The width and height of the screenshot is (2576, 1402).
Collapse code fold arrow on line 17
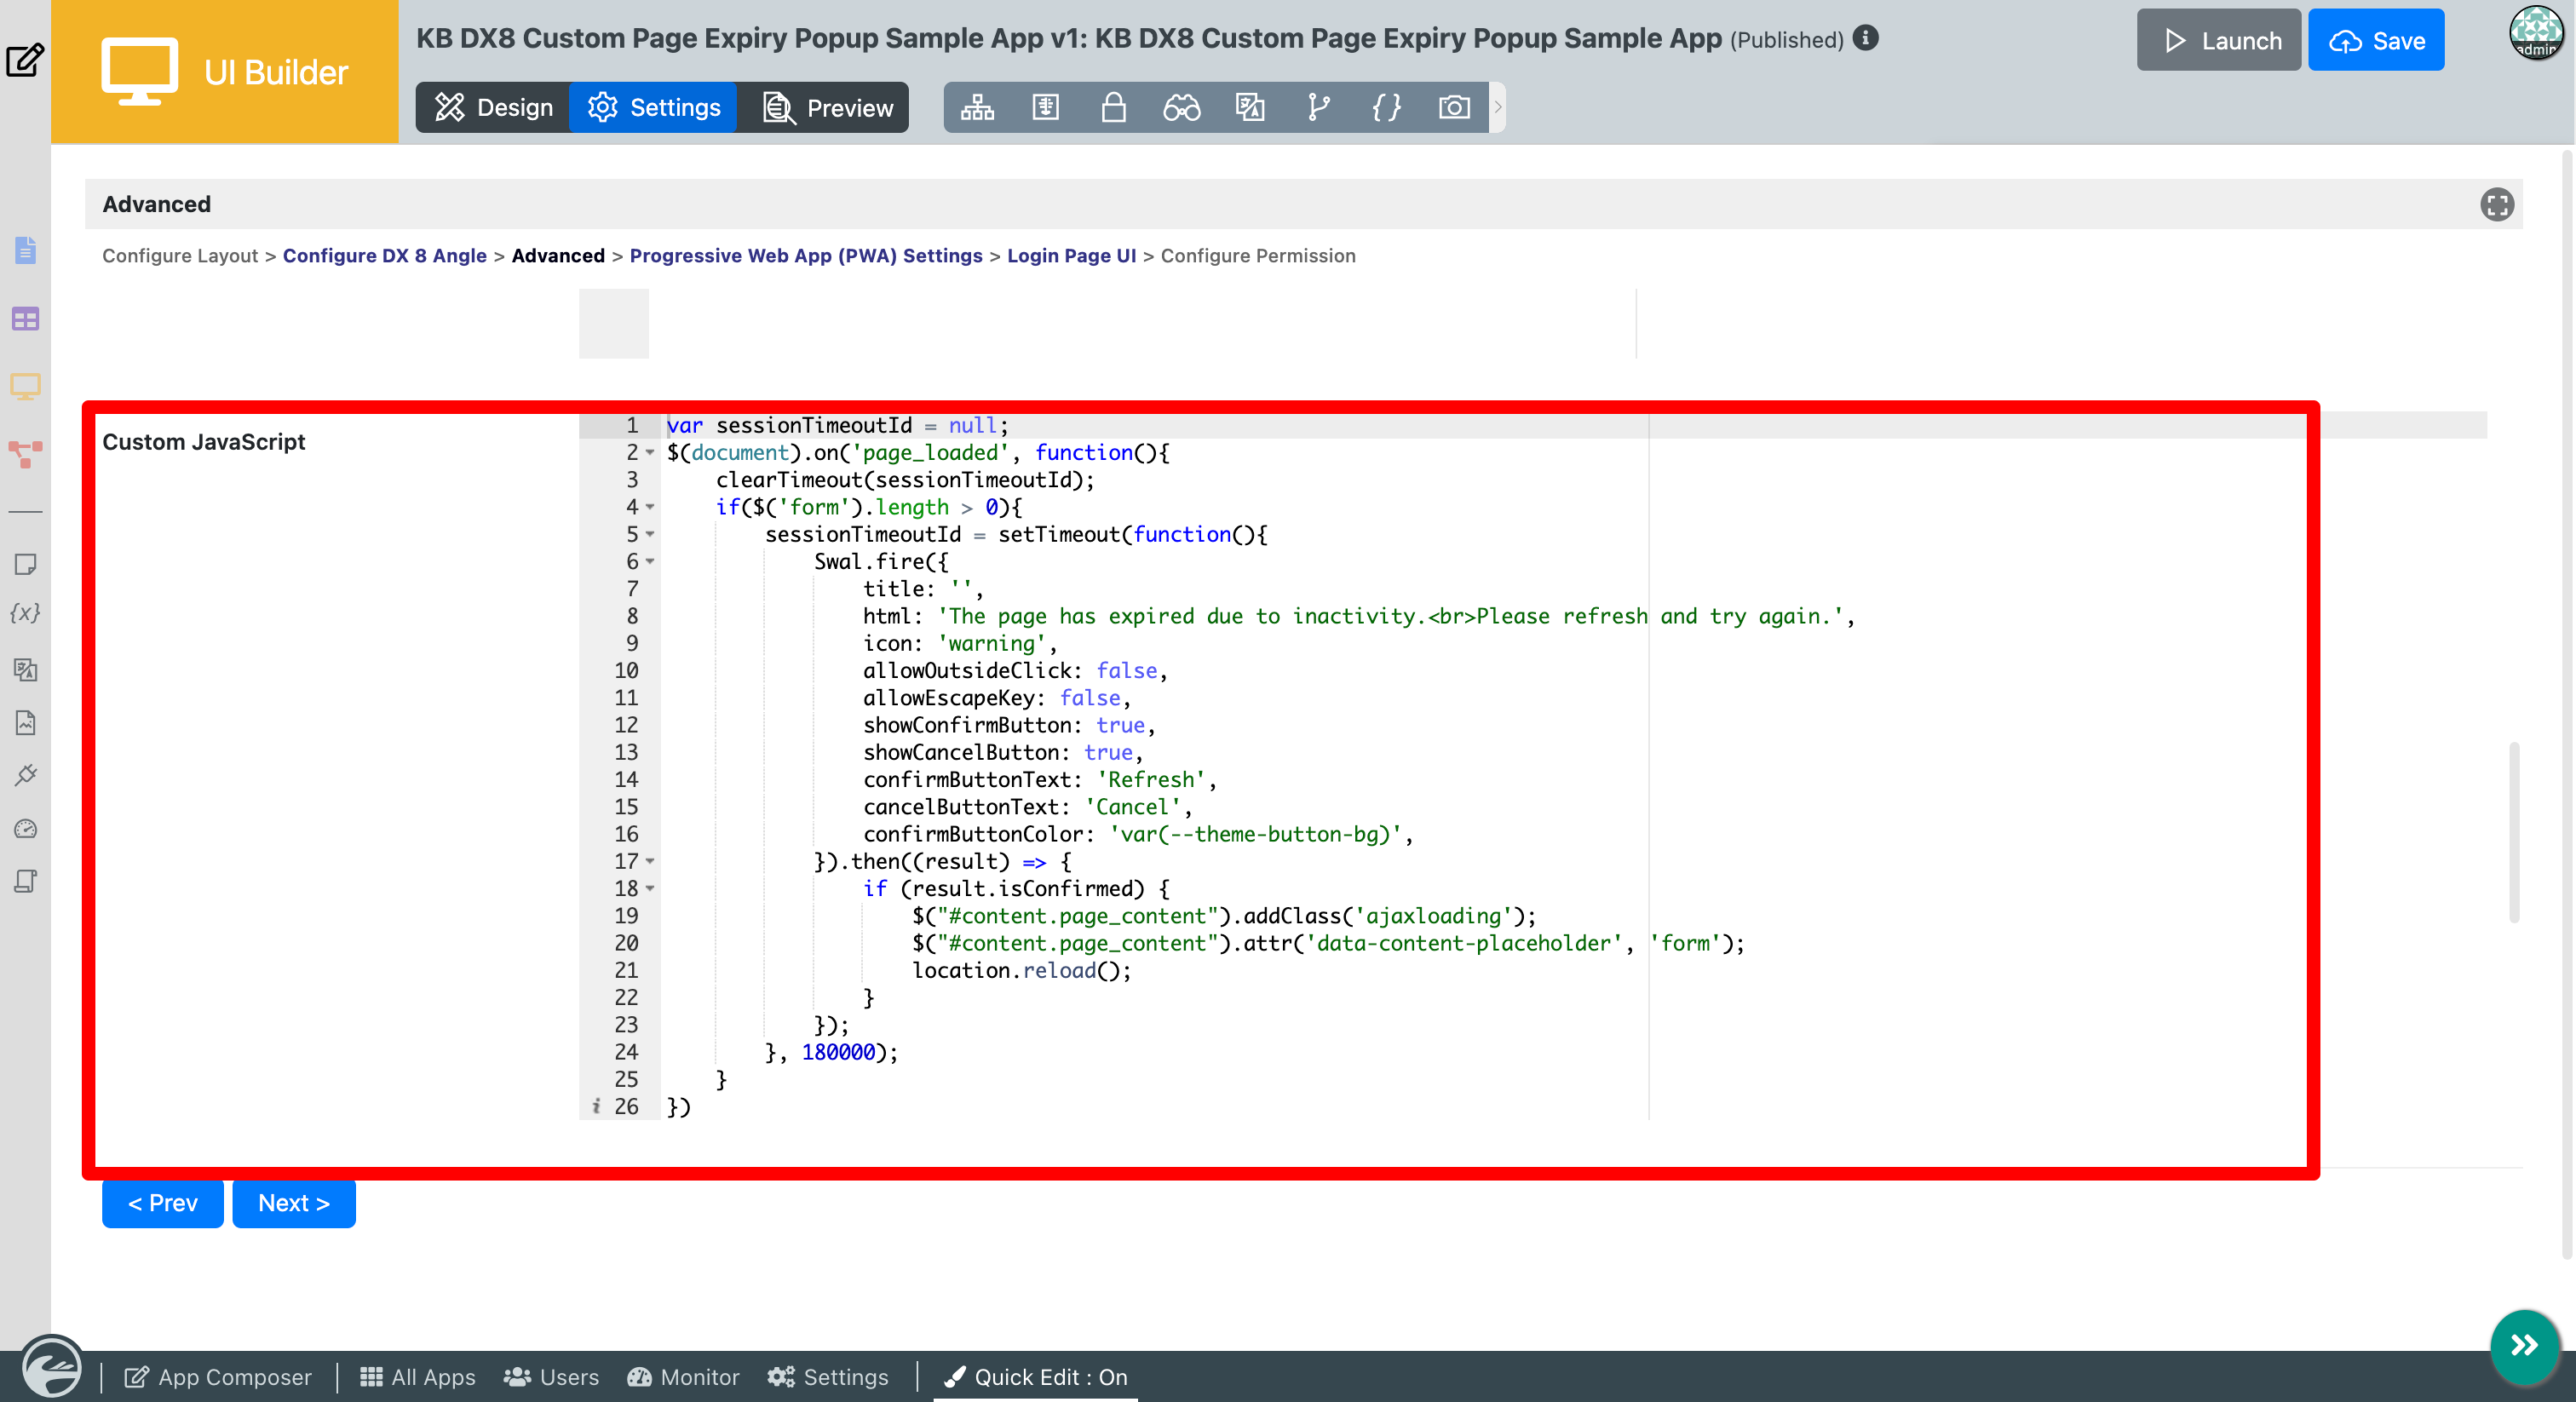click(650, 861)
